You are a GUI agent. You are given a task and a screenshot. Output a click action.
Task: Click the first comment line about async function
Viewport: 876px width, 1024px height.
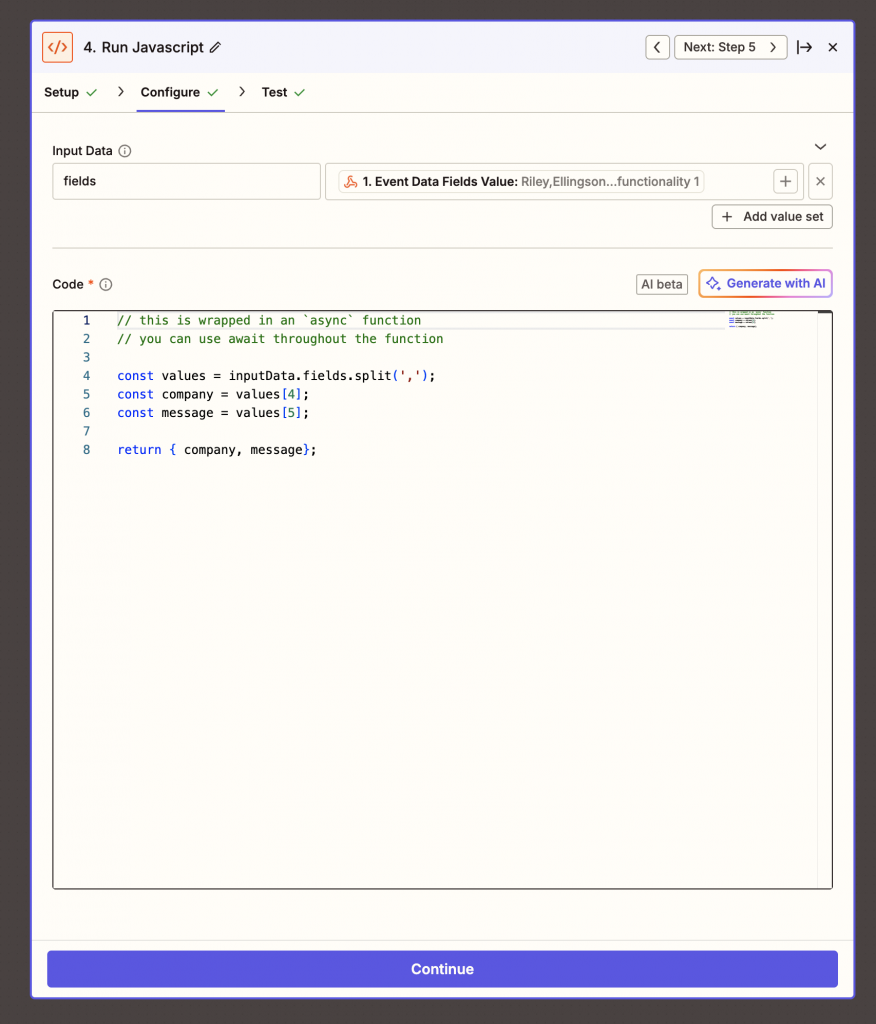[x=269, y=320]
